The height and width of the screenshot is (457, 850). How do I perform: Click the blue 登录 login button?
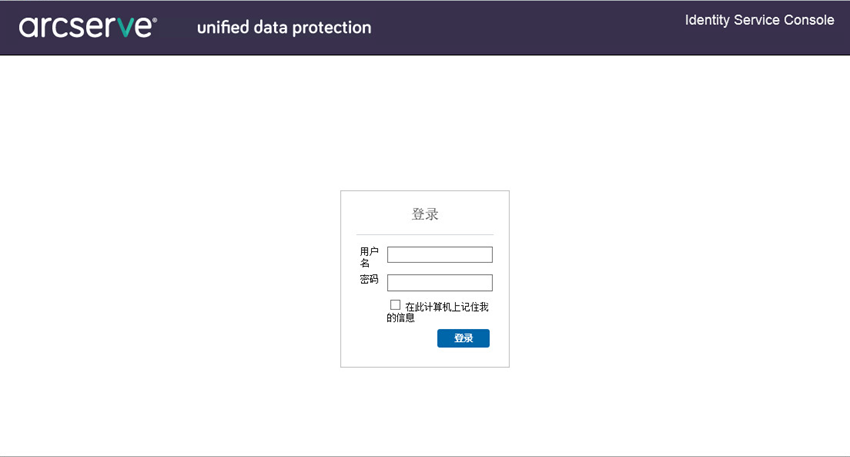tap(463, 338)
